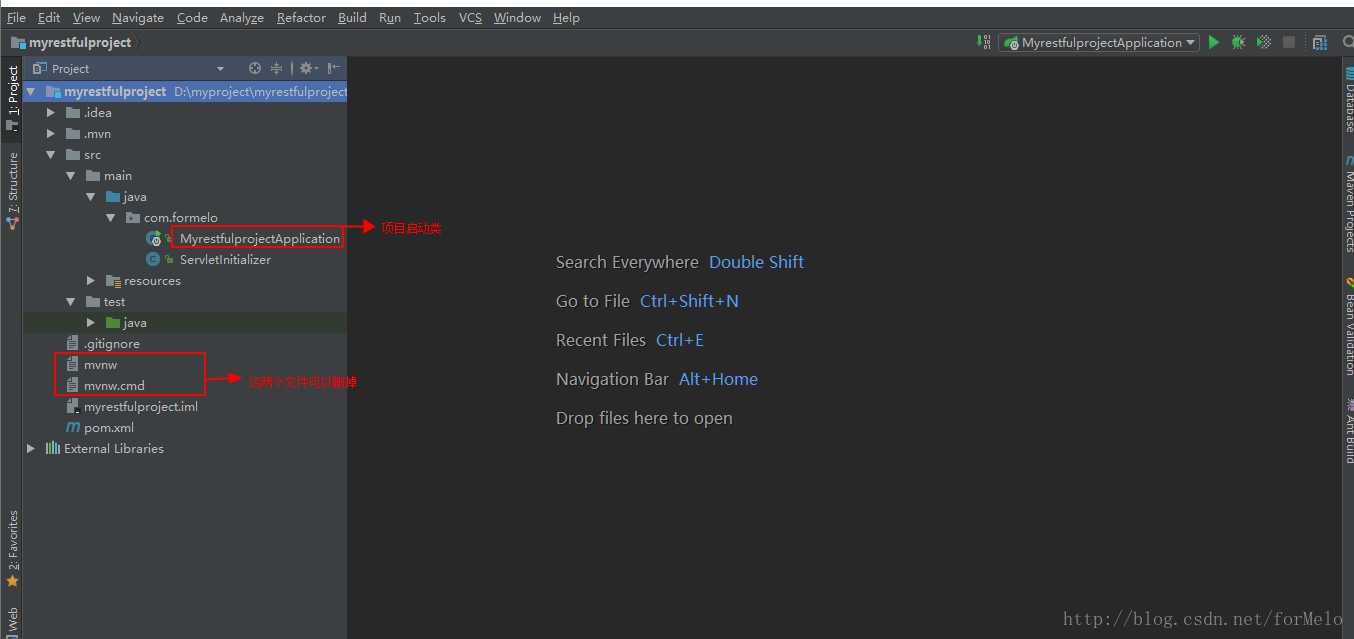Viewport: 1354px width, 639px height.
Task: Click myrestfulproject breadcrumb in navigation bar
Action: point(70,42)
